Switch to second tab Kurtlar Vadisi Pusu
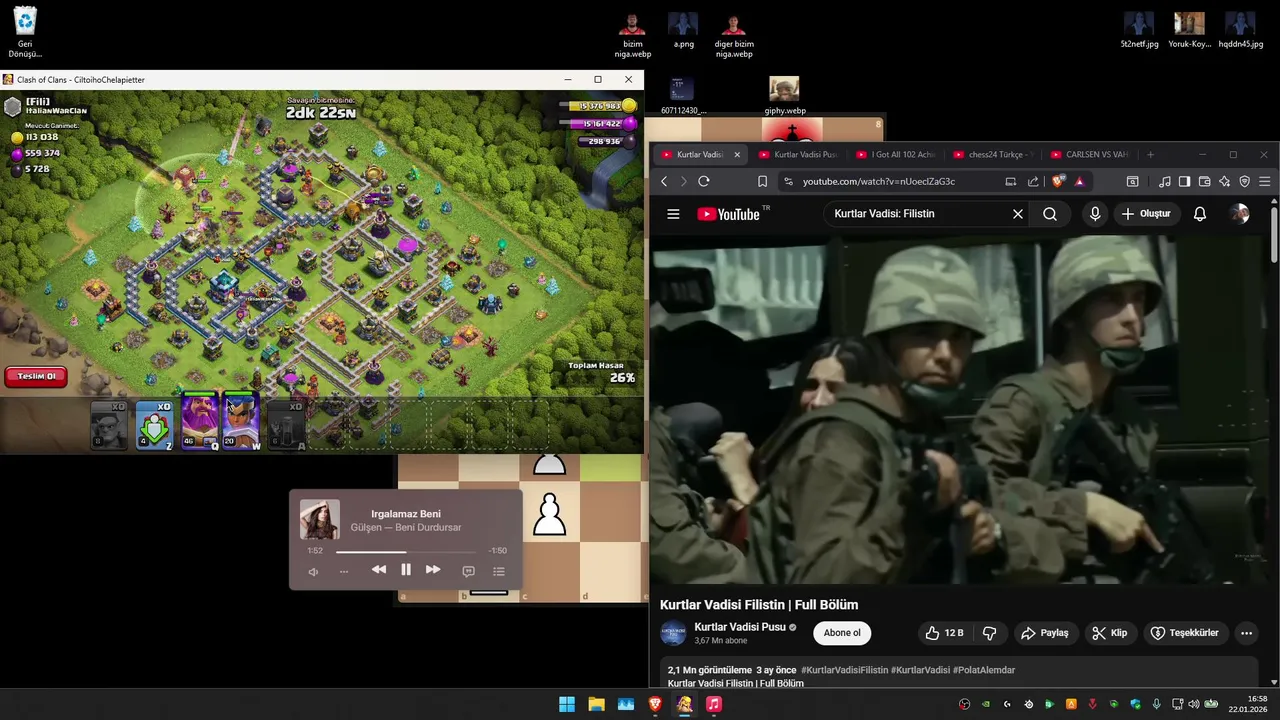Viewport: 1280px width, 720px height. [x=798, y=155]
